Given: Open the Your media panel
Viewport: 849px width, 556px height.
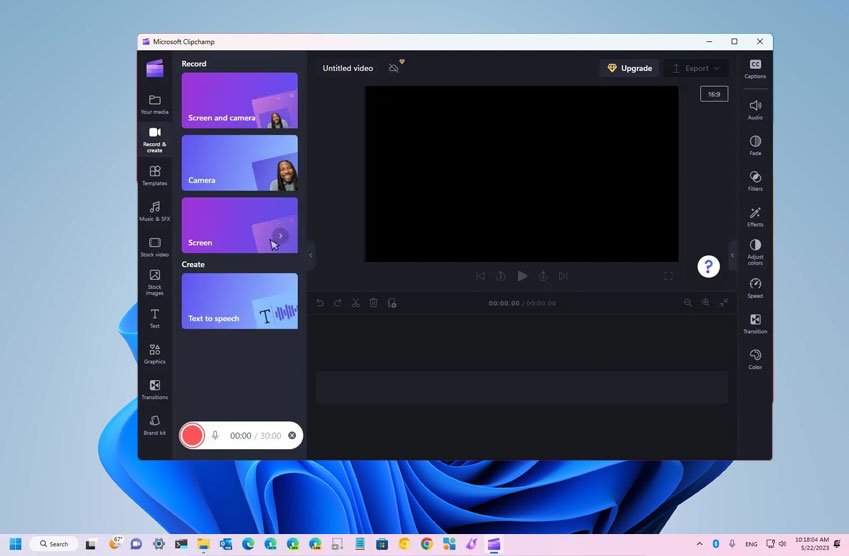Looking at the screenshot, I should [154, 104].
